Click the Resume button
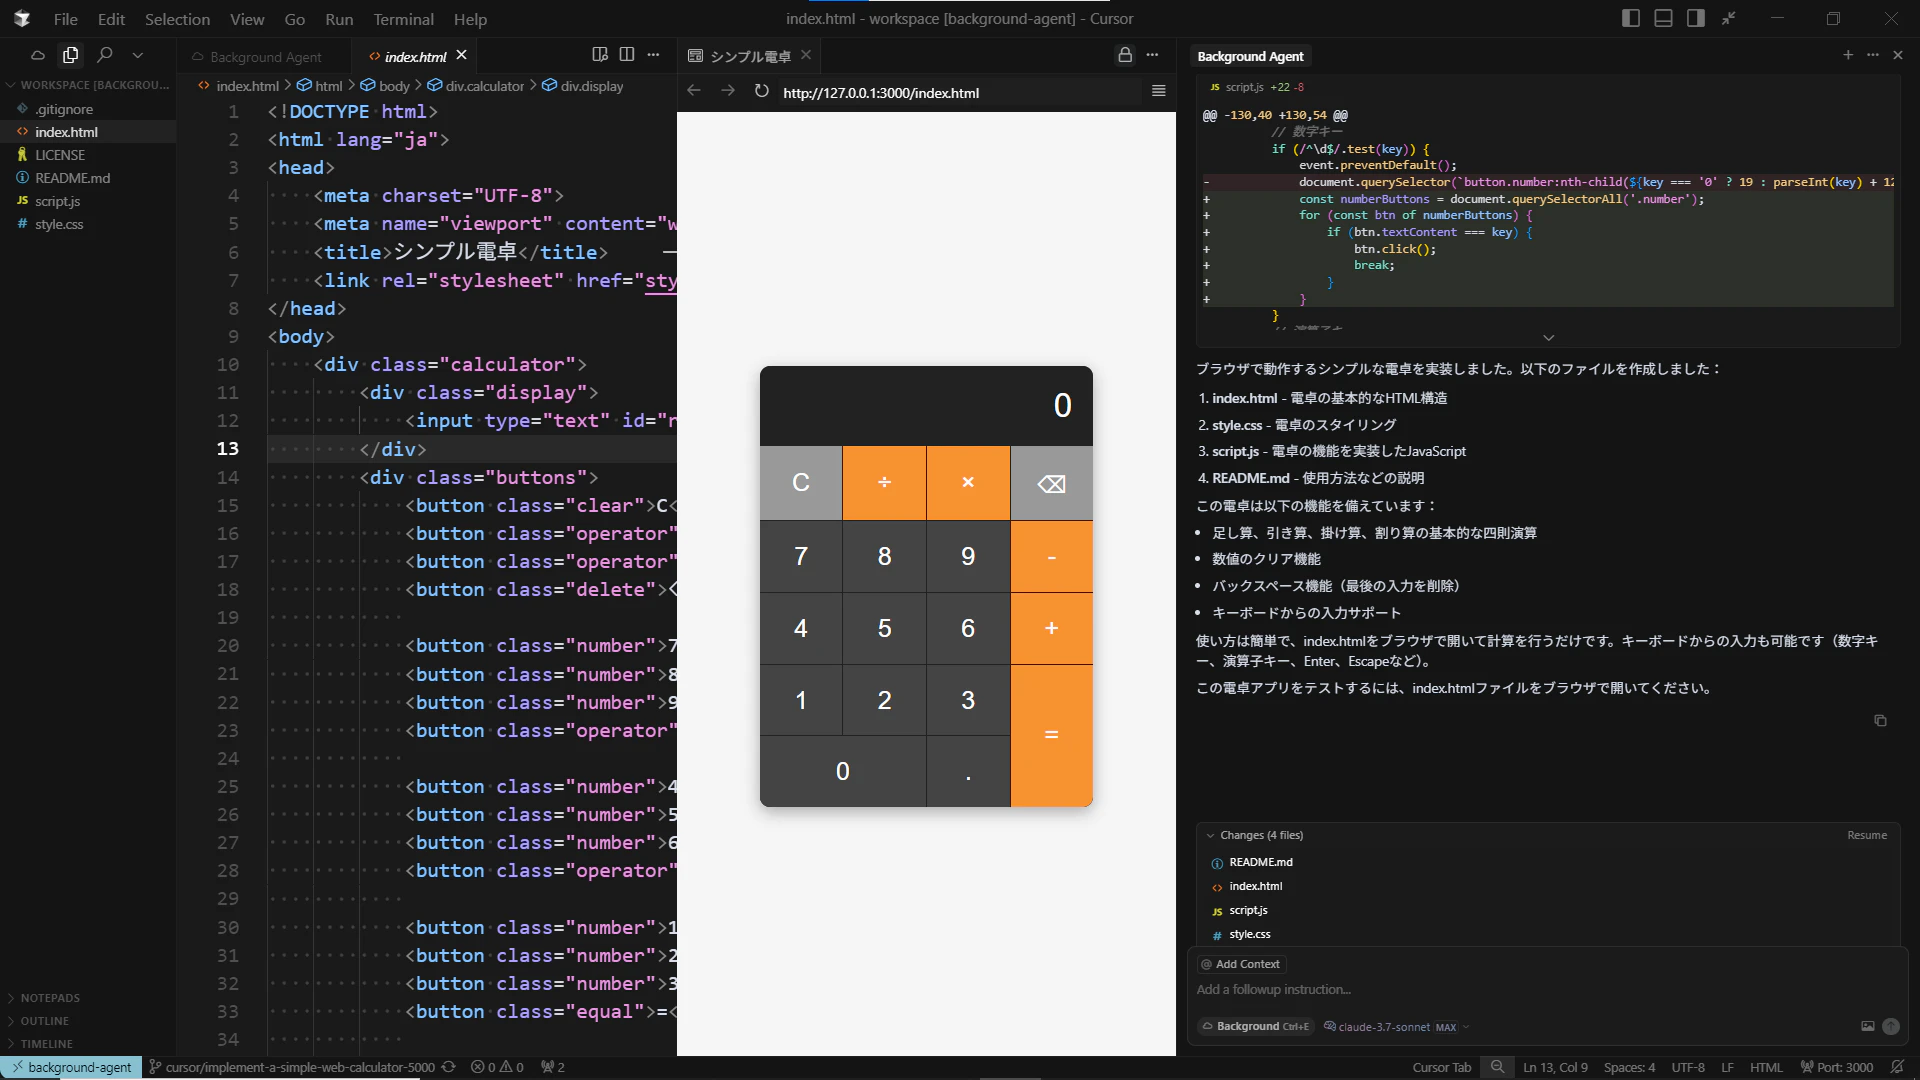The height and width of the screenshot is (1080, 1920). tap(1866, 835)
